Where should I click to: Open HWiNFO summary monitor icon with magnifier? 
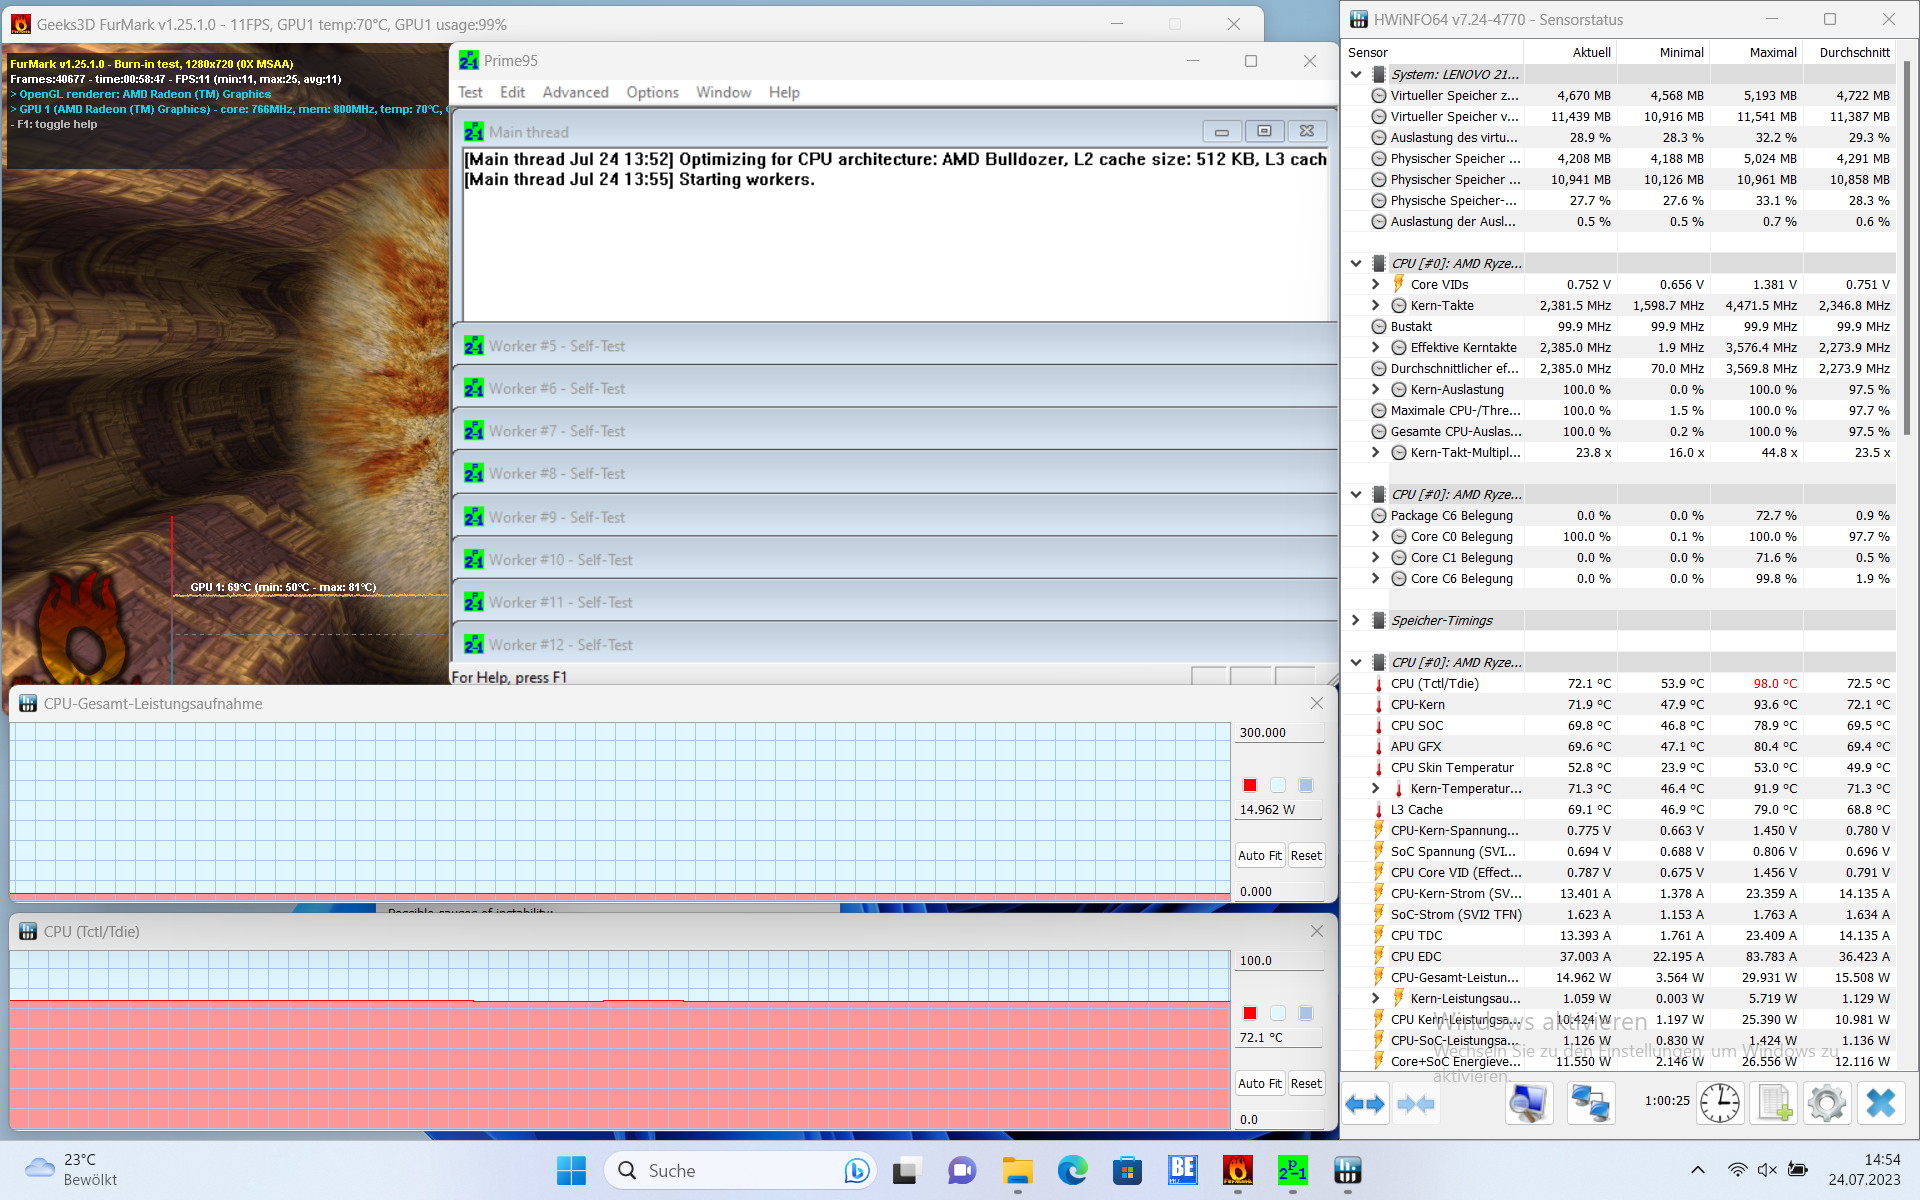coord(1528,1104)
